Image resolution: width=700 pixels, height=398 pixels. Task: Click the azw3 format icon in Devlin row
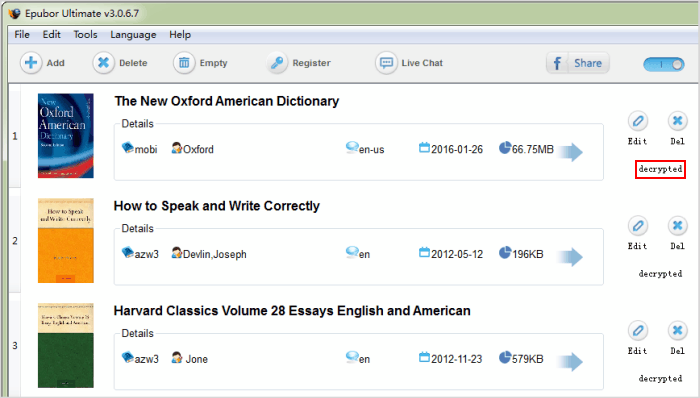coord(128,253)
